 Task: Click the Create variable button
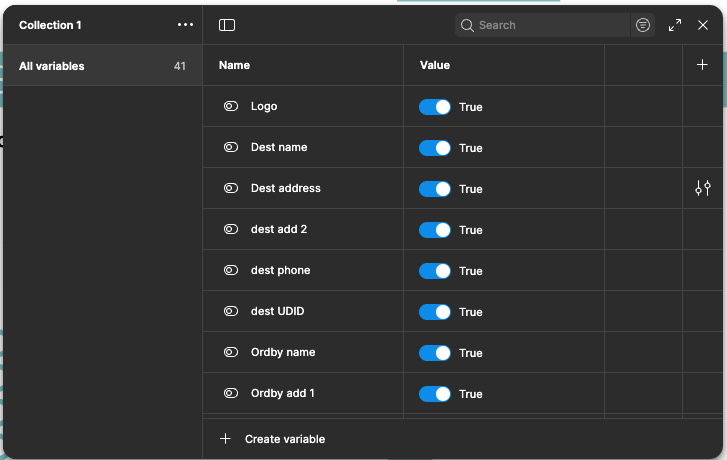click(x=273, y=439)
